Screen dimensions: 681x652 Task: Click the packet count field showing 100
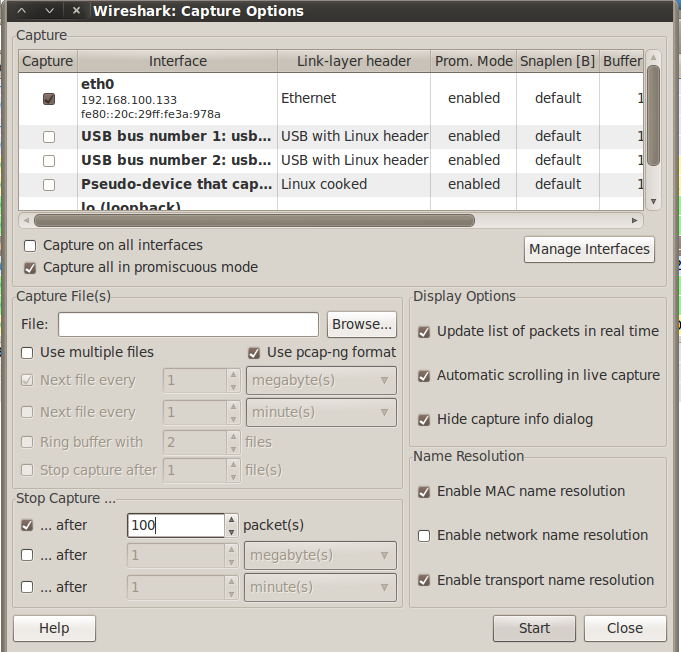tap(176, 525)
